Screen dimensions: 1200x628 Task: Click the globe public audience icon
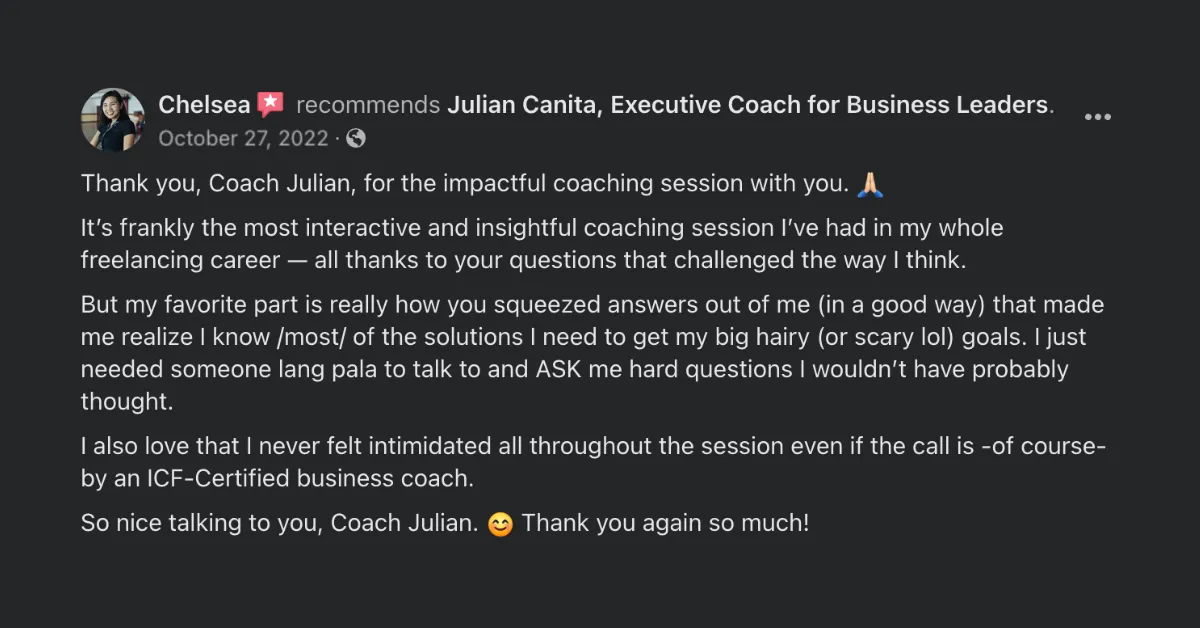(x=356, y=138)
